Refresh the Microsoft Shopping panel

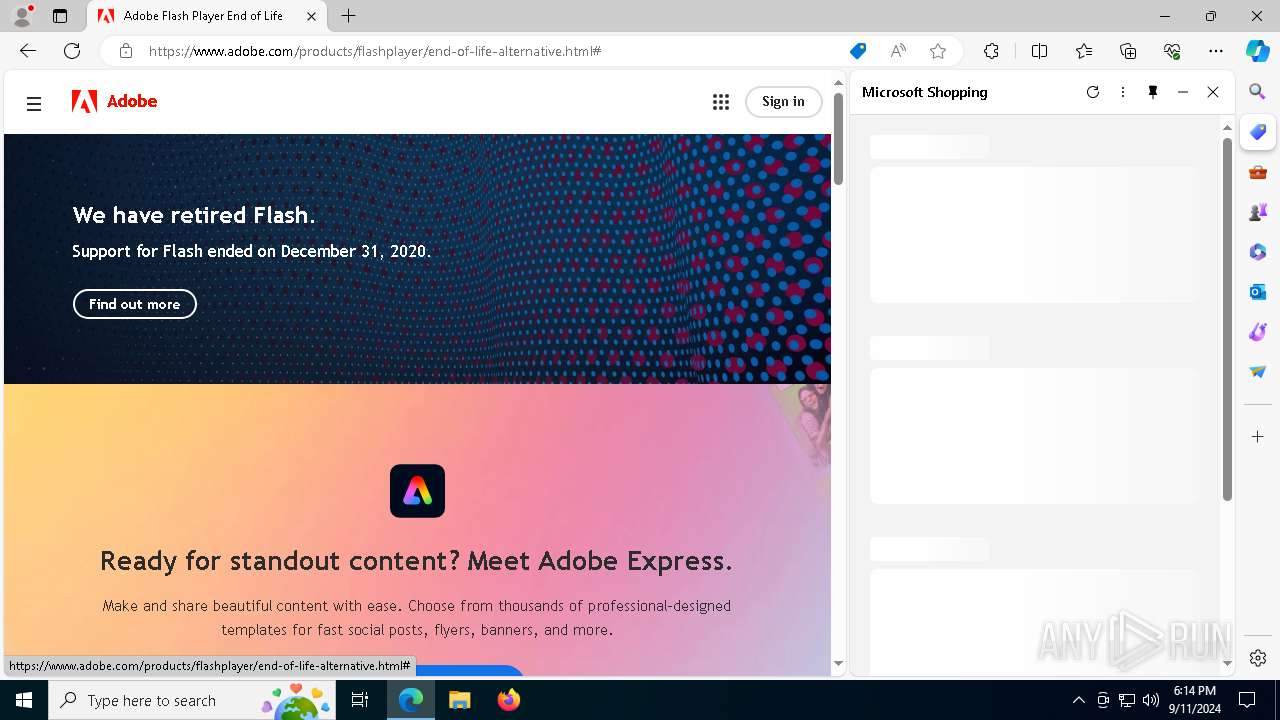point(1093,92)
